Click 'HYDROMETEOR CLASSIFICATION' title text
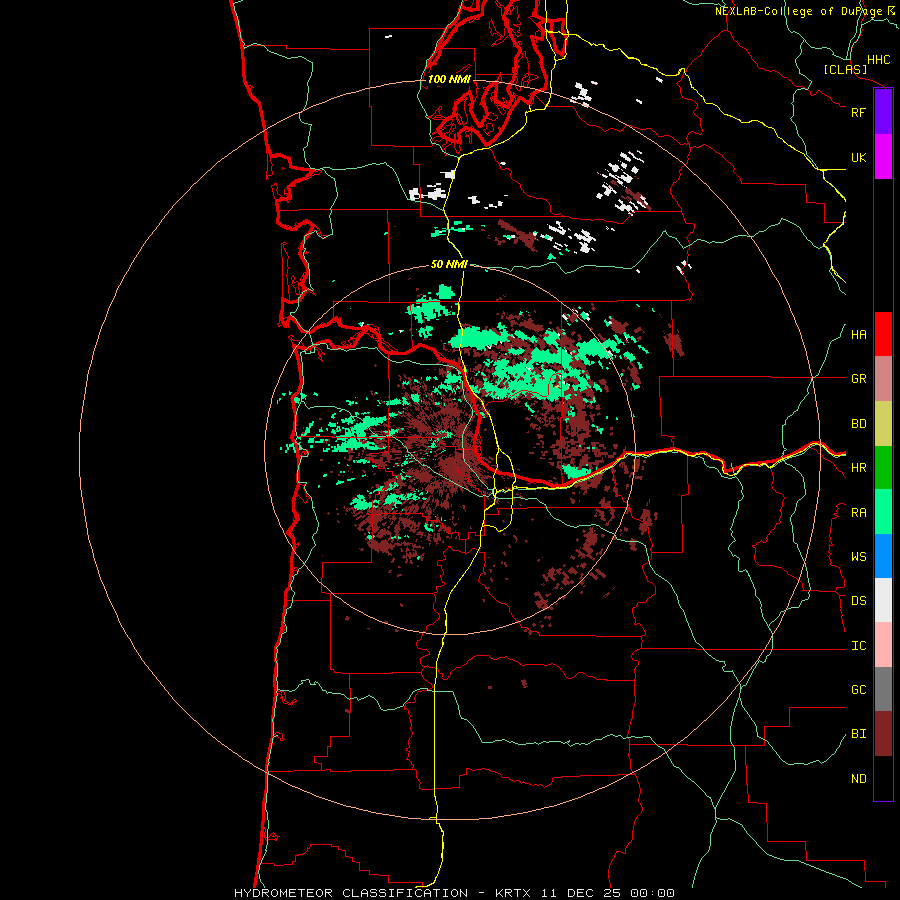The width and height of the screenshot is (900, 900). pyautogui.click(x=351, y=893)
